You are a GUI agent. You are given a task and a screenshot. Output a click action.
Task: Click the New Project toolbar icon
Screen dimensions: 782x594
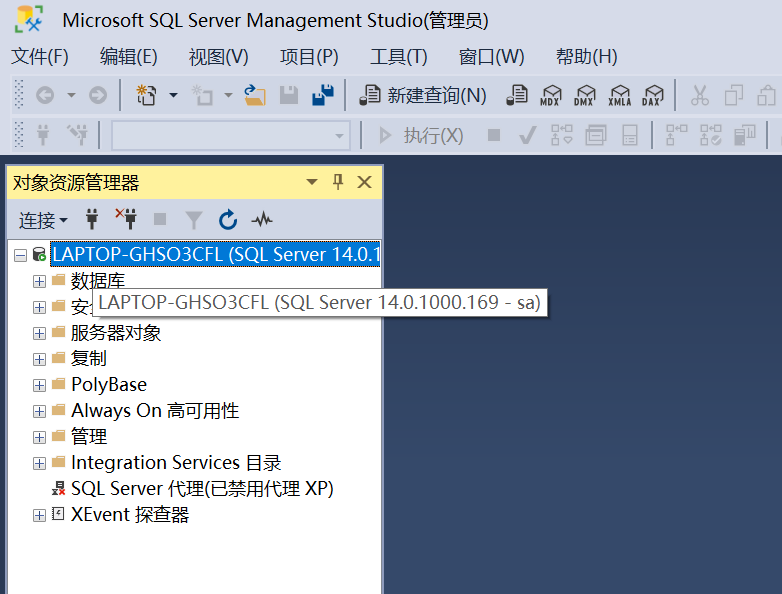[146, 95]
